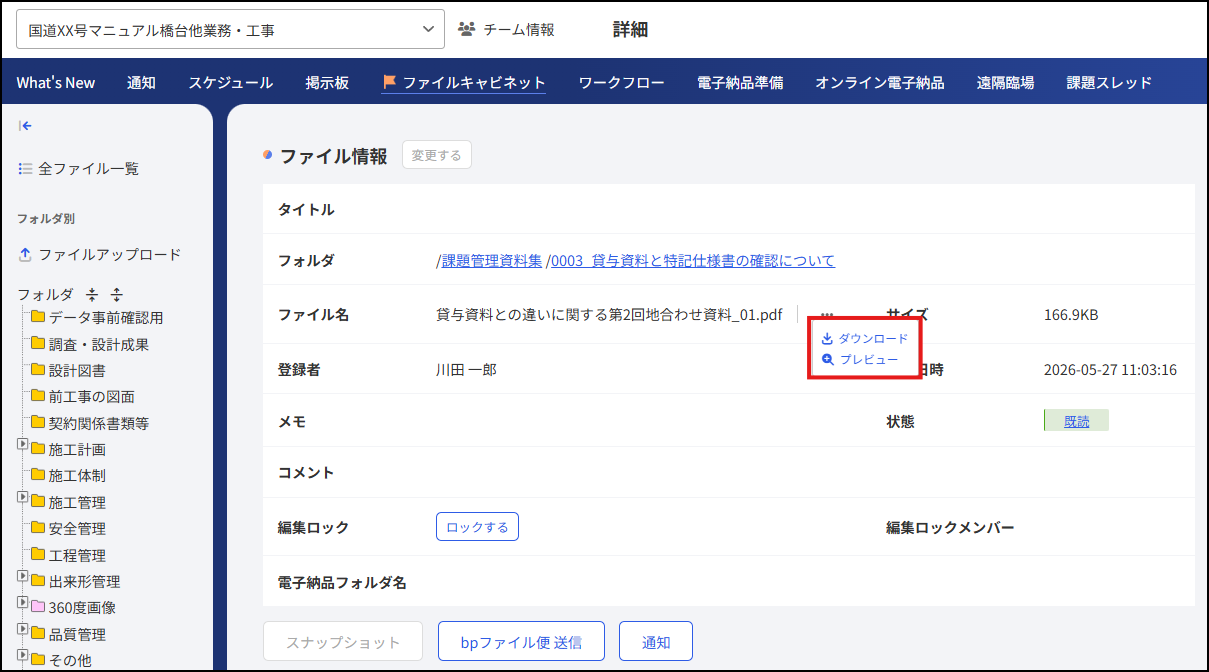Image resolution: width=1209 pixels, height=672 pixels.
Task: Expand the 品質管理 folder node
Action: tap(22, 629)
